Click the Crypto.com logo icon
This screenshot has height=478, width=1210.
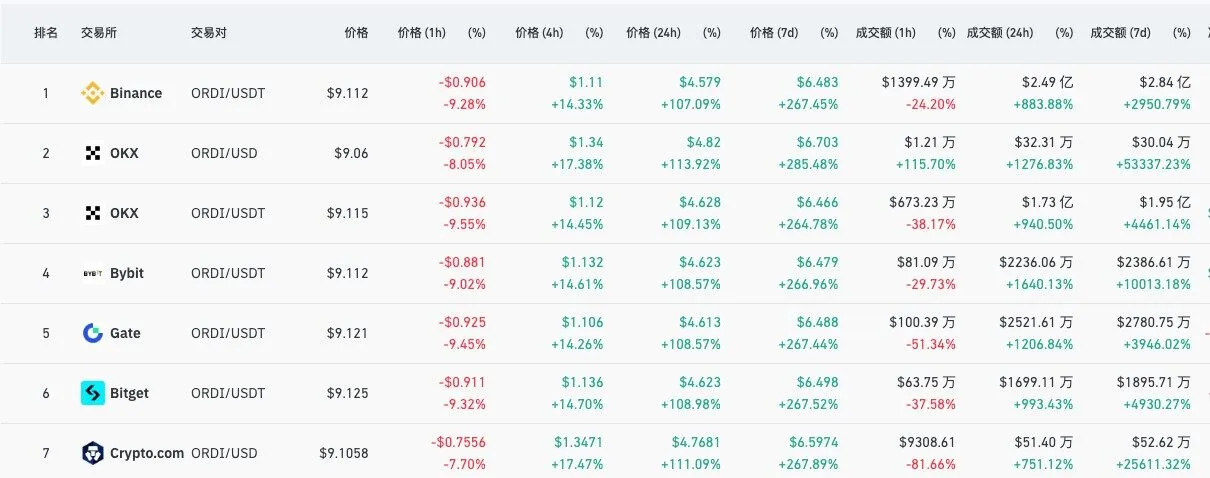pos(93,453)
